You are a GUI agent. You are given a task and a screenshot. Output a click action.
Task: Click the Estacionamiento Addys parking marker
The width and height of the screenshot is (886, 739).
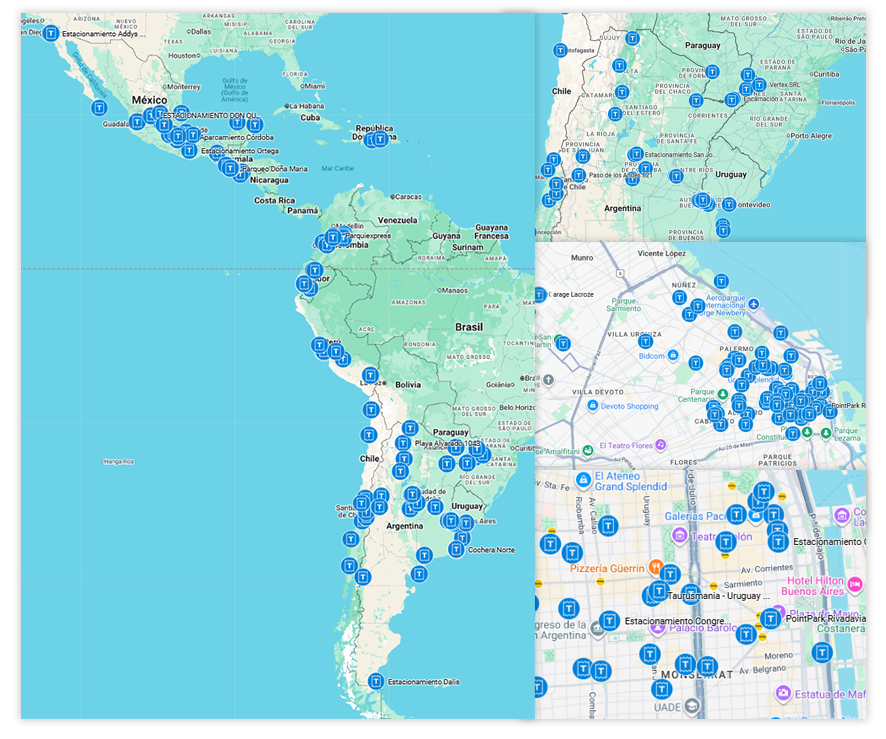50,33
